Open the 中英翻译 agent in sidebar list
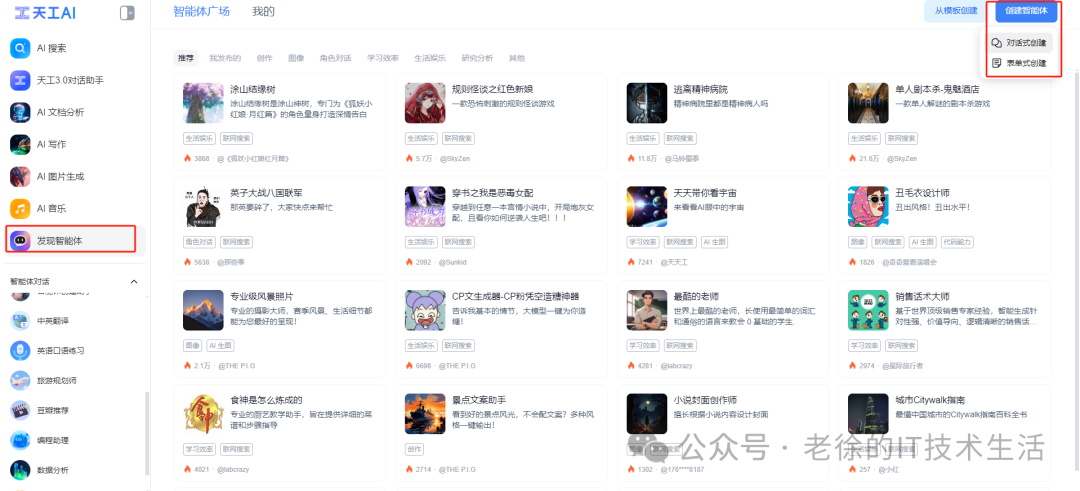This screenshot has width=1080, height=491. tap(52, 320)
